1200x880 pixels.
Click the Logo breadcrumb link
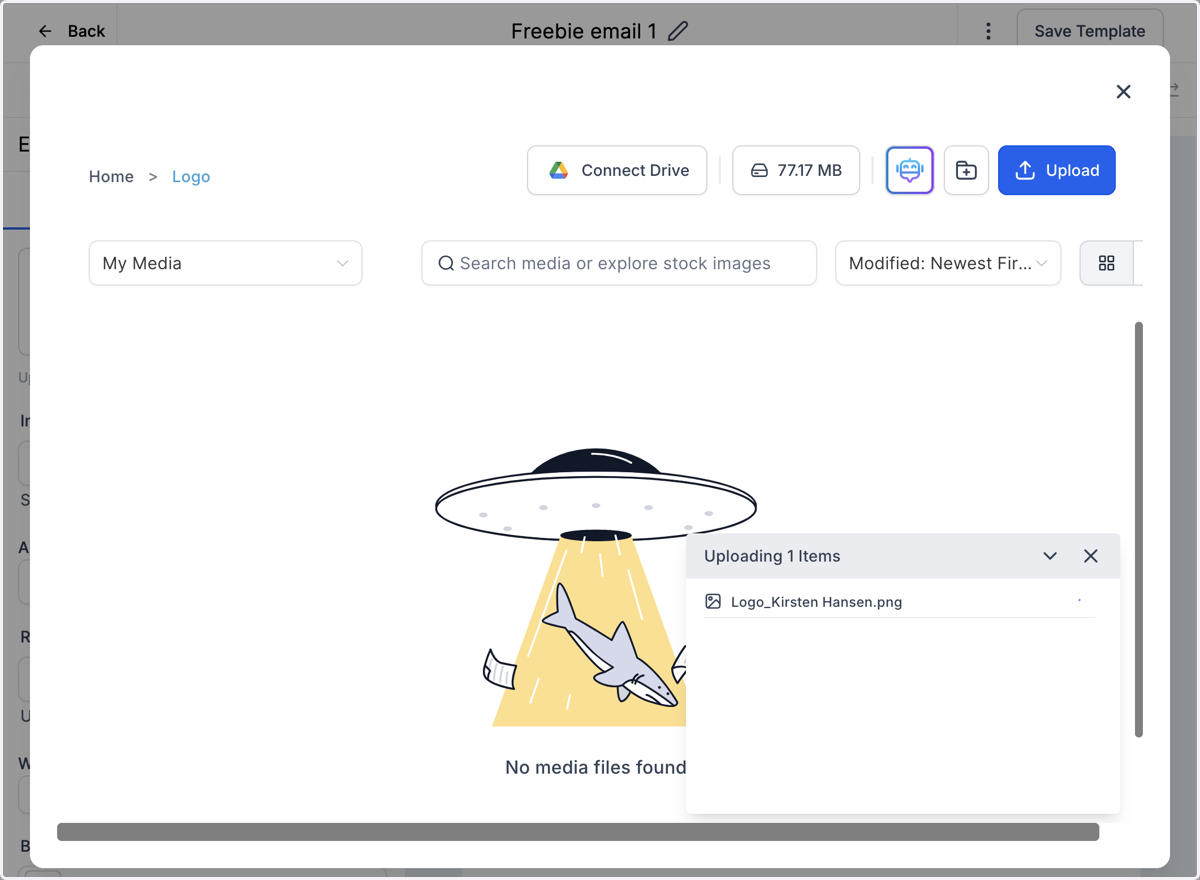point(191,177)
